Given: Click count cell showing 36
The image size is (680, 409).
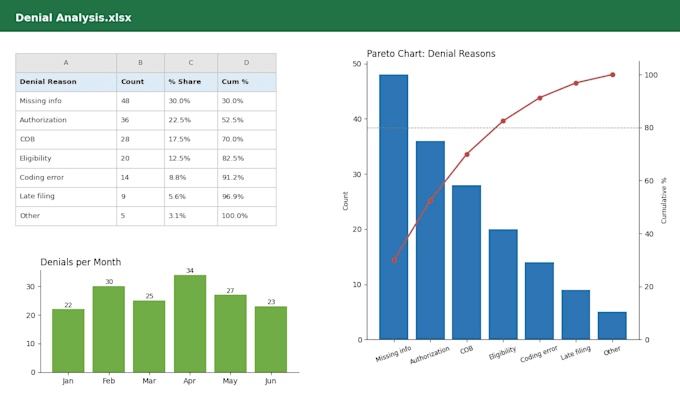Looking at the screenshot, I should tap(140, 120).
